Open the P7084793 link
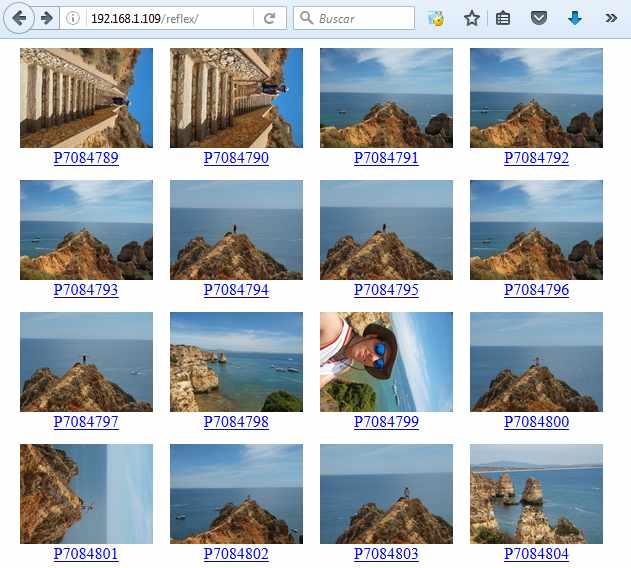 point(86,290)
